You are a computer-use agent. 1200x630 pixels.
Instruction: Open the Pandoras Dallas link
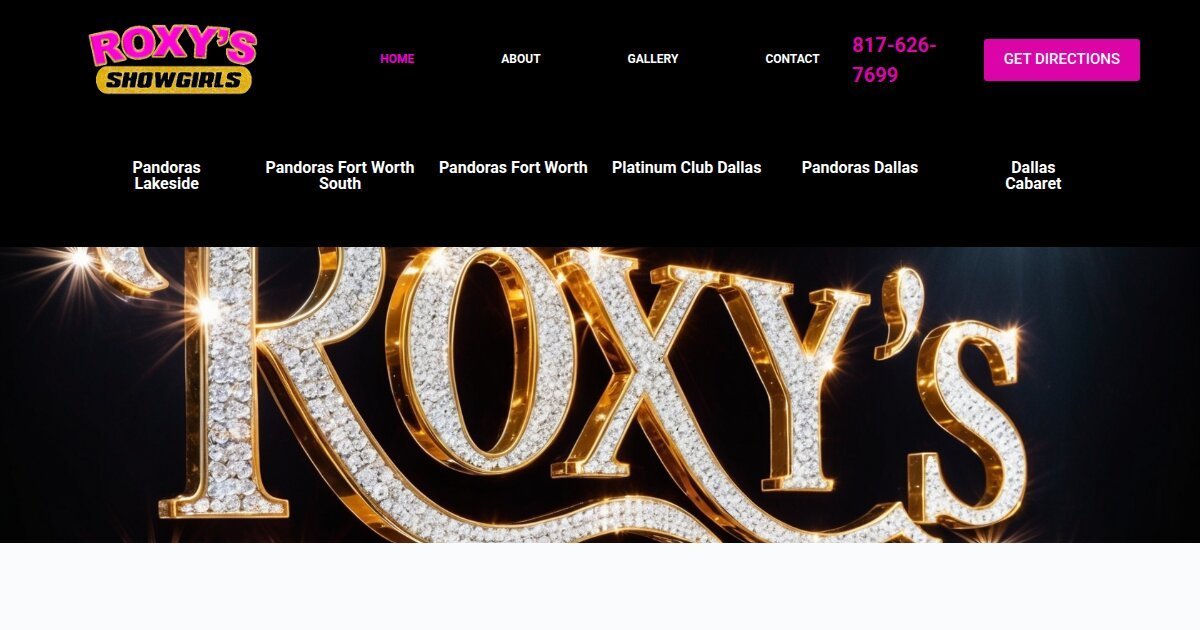[860, 168]
